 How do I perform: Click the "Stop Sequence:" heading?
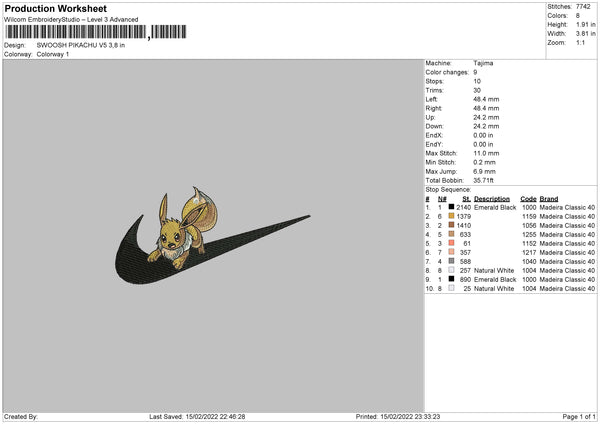pos(448,190)
